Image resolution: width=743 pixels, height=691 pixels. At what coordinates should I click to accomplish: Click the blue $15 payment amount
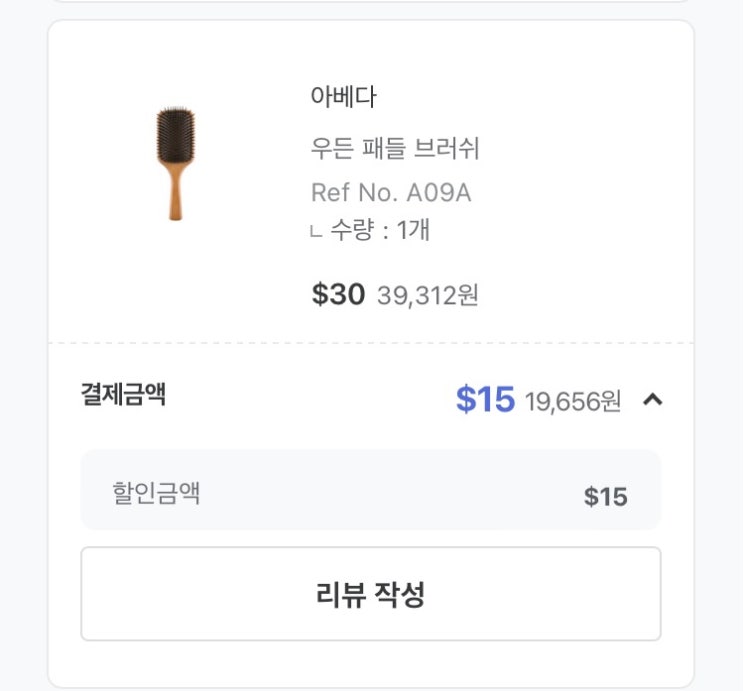[485, 400]
